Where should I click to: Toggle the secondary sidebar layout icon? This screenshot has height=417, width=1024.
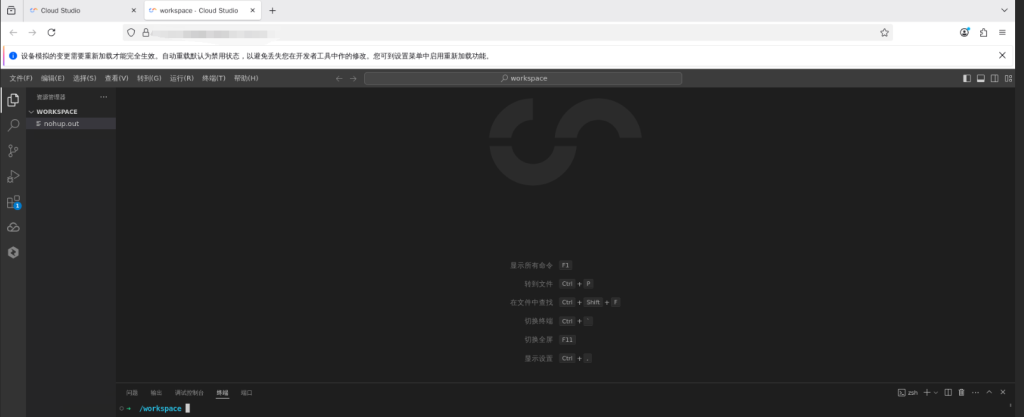coord(995,78)
